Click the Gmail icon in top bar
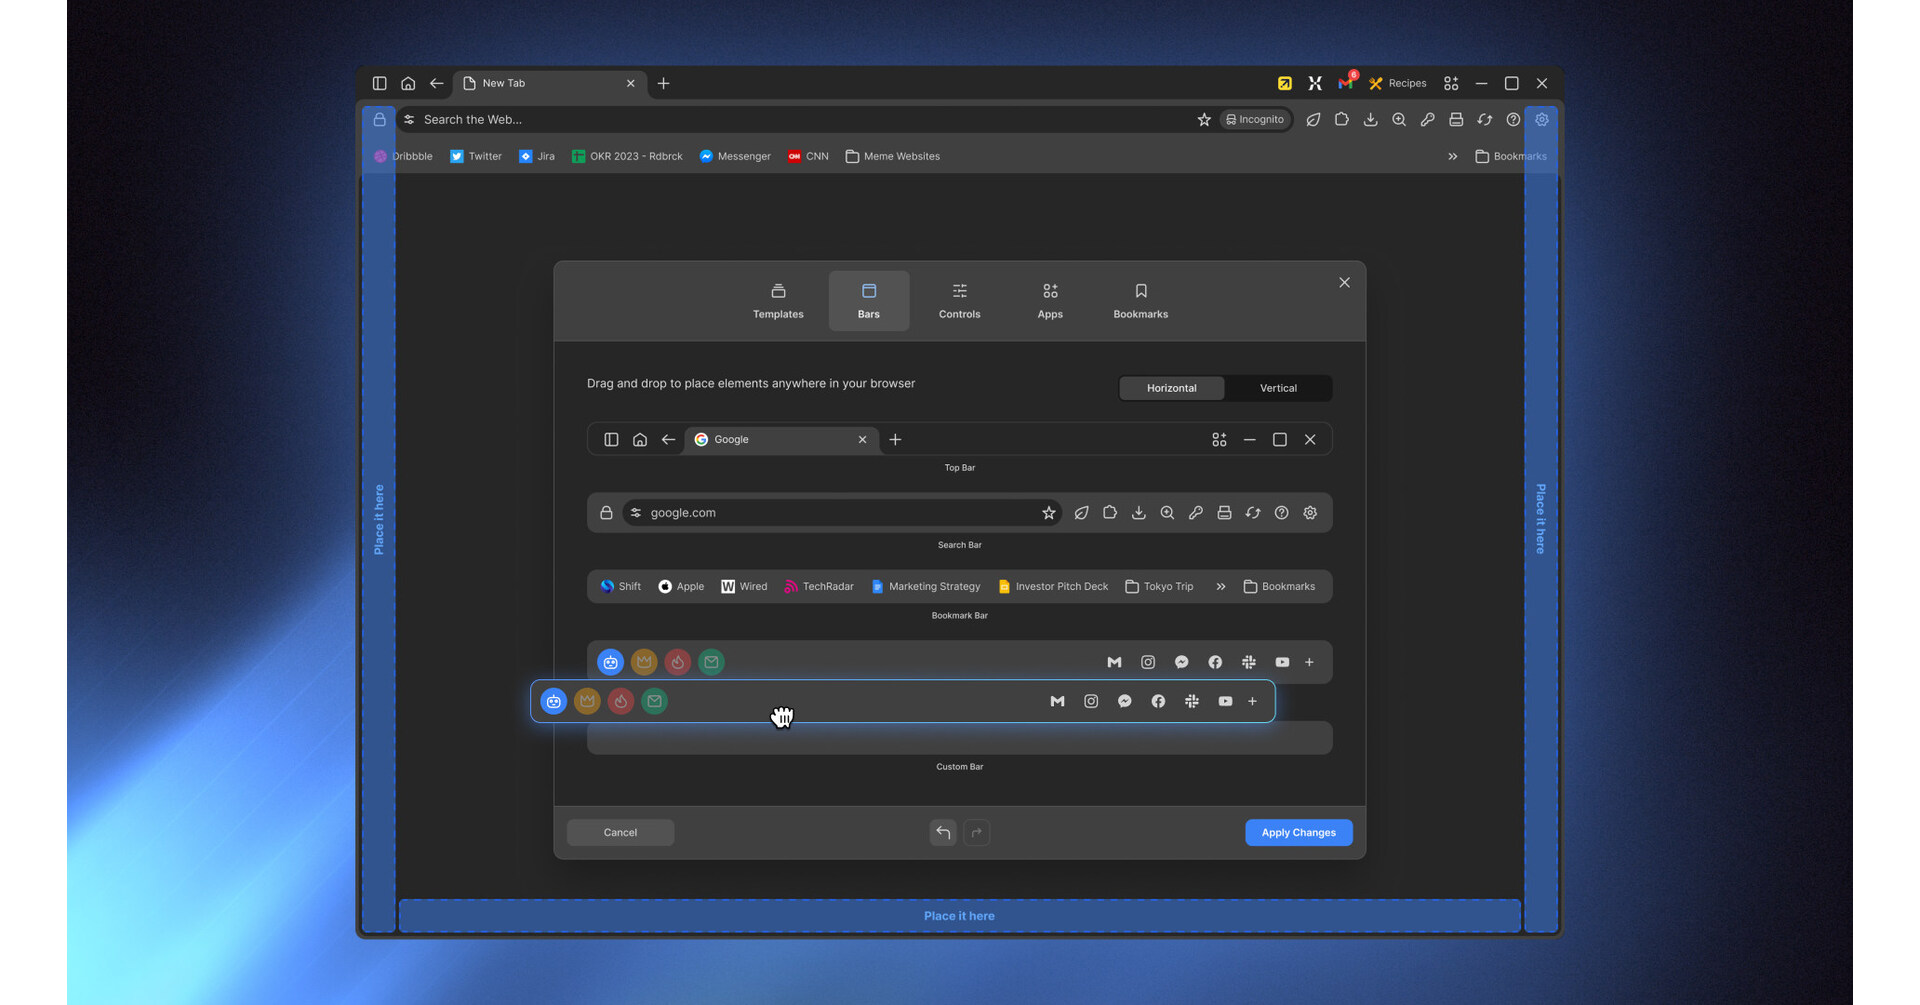The image size is (1920, 1005). (x=1345, y=84)
